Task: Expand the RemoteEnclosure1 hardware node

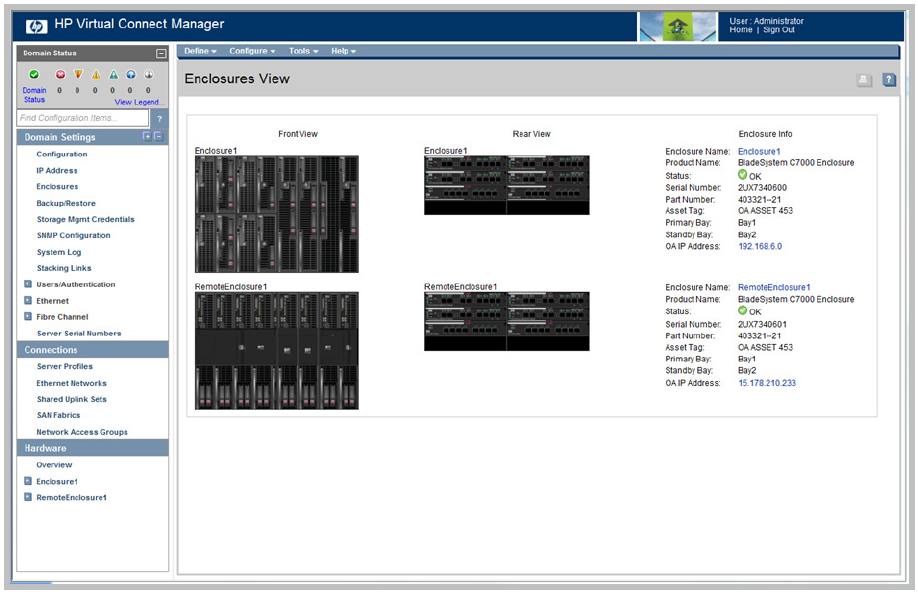Action: click(27, 497)
